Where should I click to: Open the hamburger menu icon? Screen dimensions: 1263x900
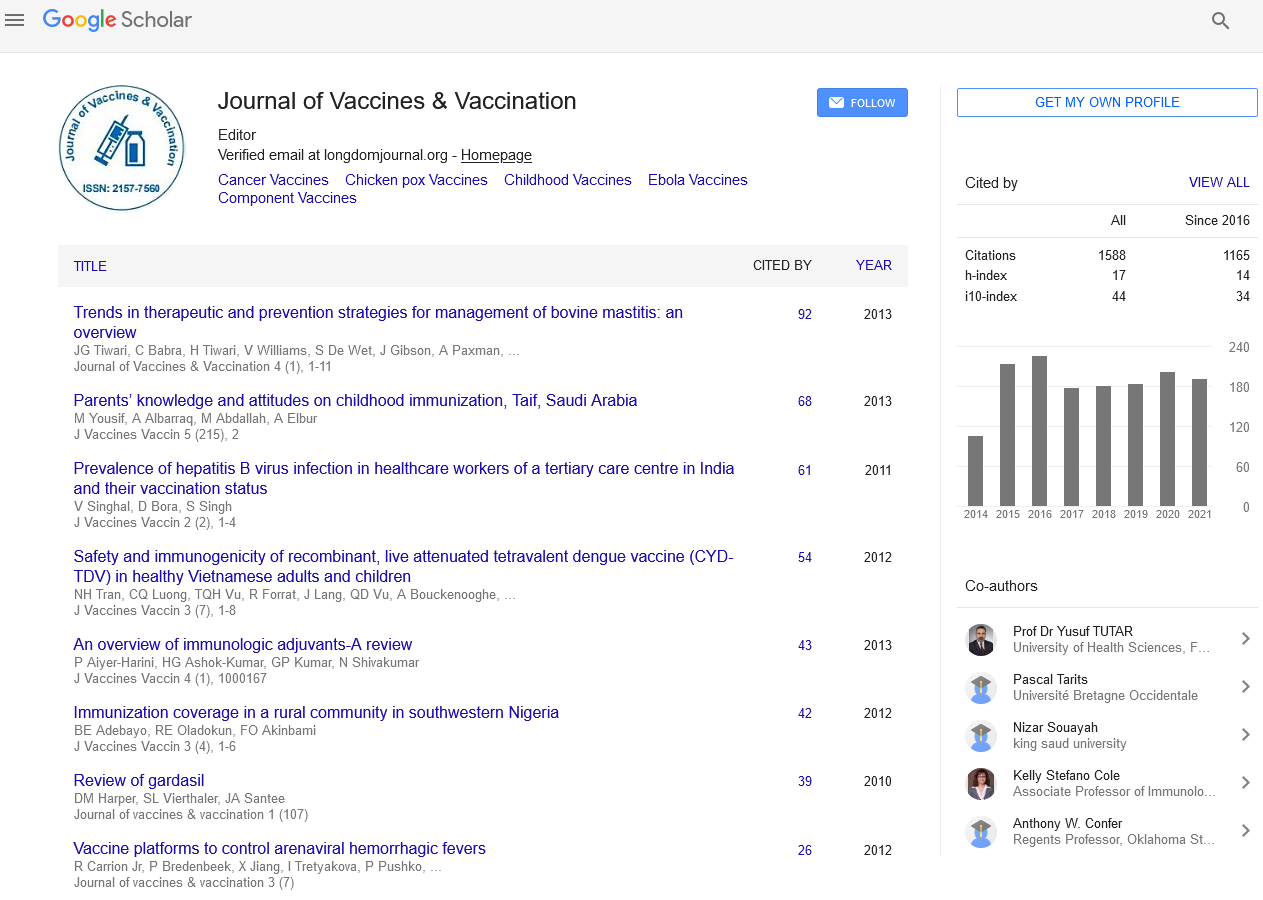pos(15,20)
